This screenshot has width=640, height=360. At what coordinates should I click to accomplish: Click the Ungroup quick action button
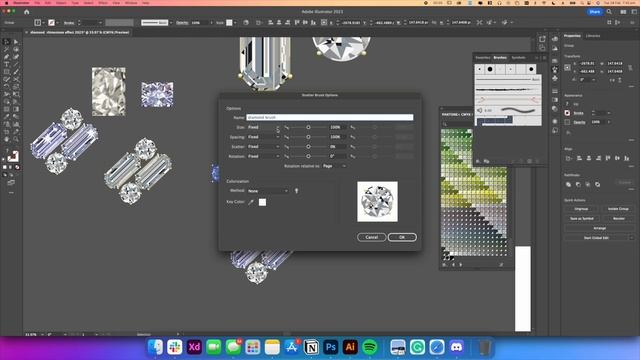pyautogui.click(x=581, y=209)
